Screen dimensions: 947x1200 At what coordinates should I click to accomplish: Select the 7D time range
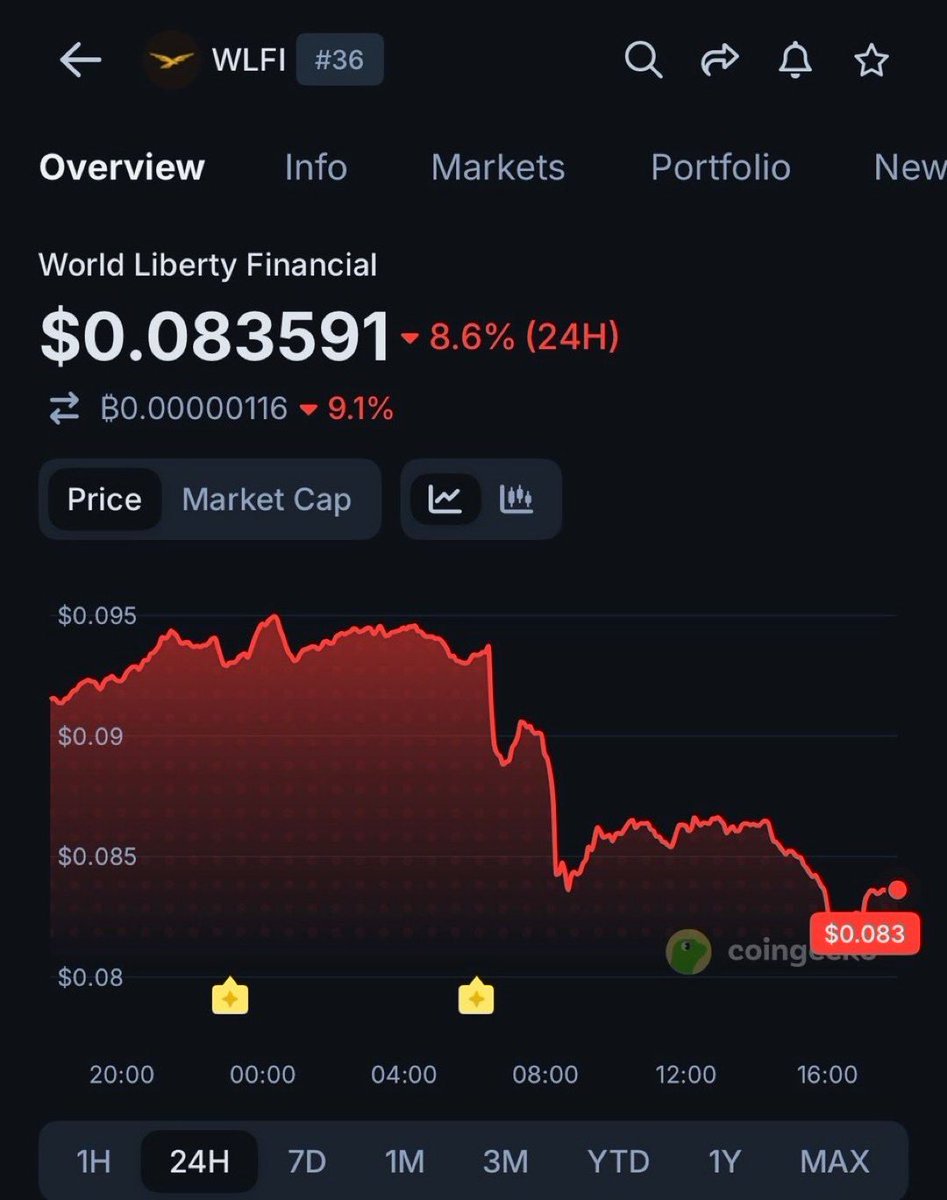[x=307, y=1161]
